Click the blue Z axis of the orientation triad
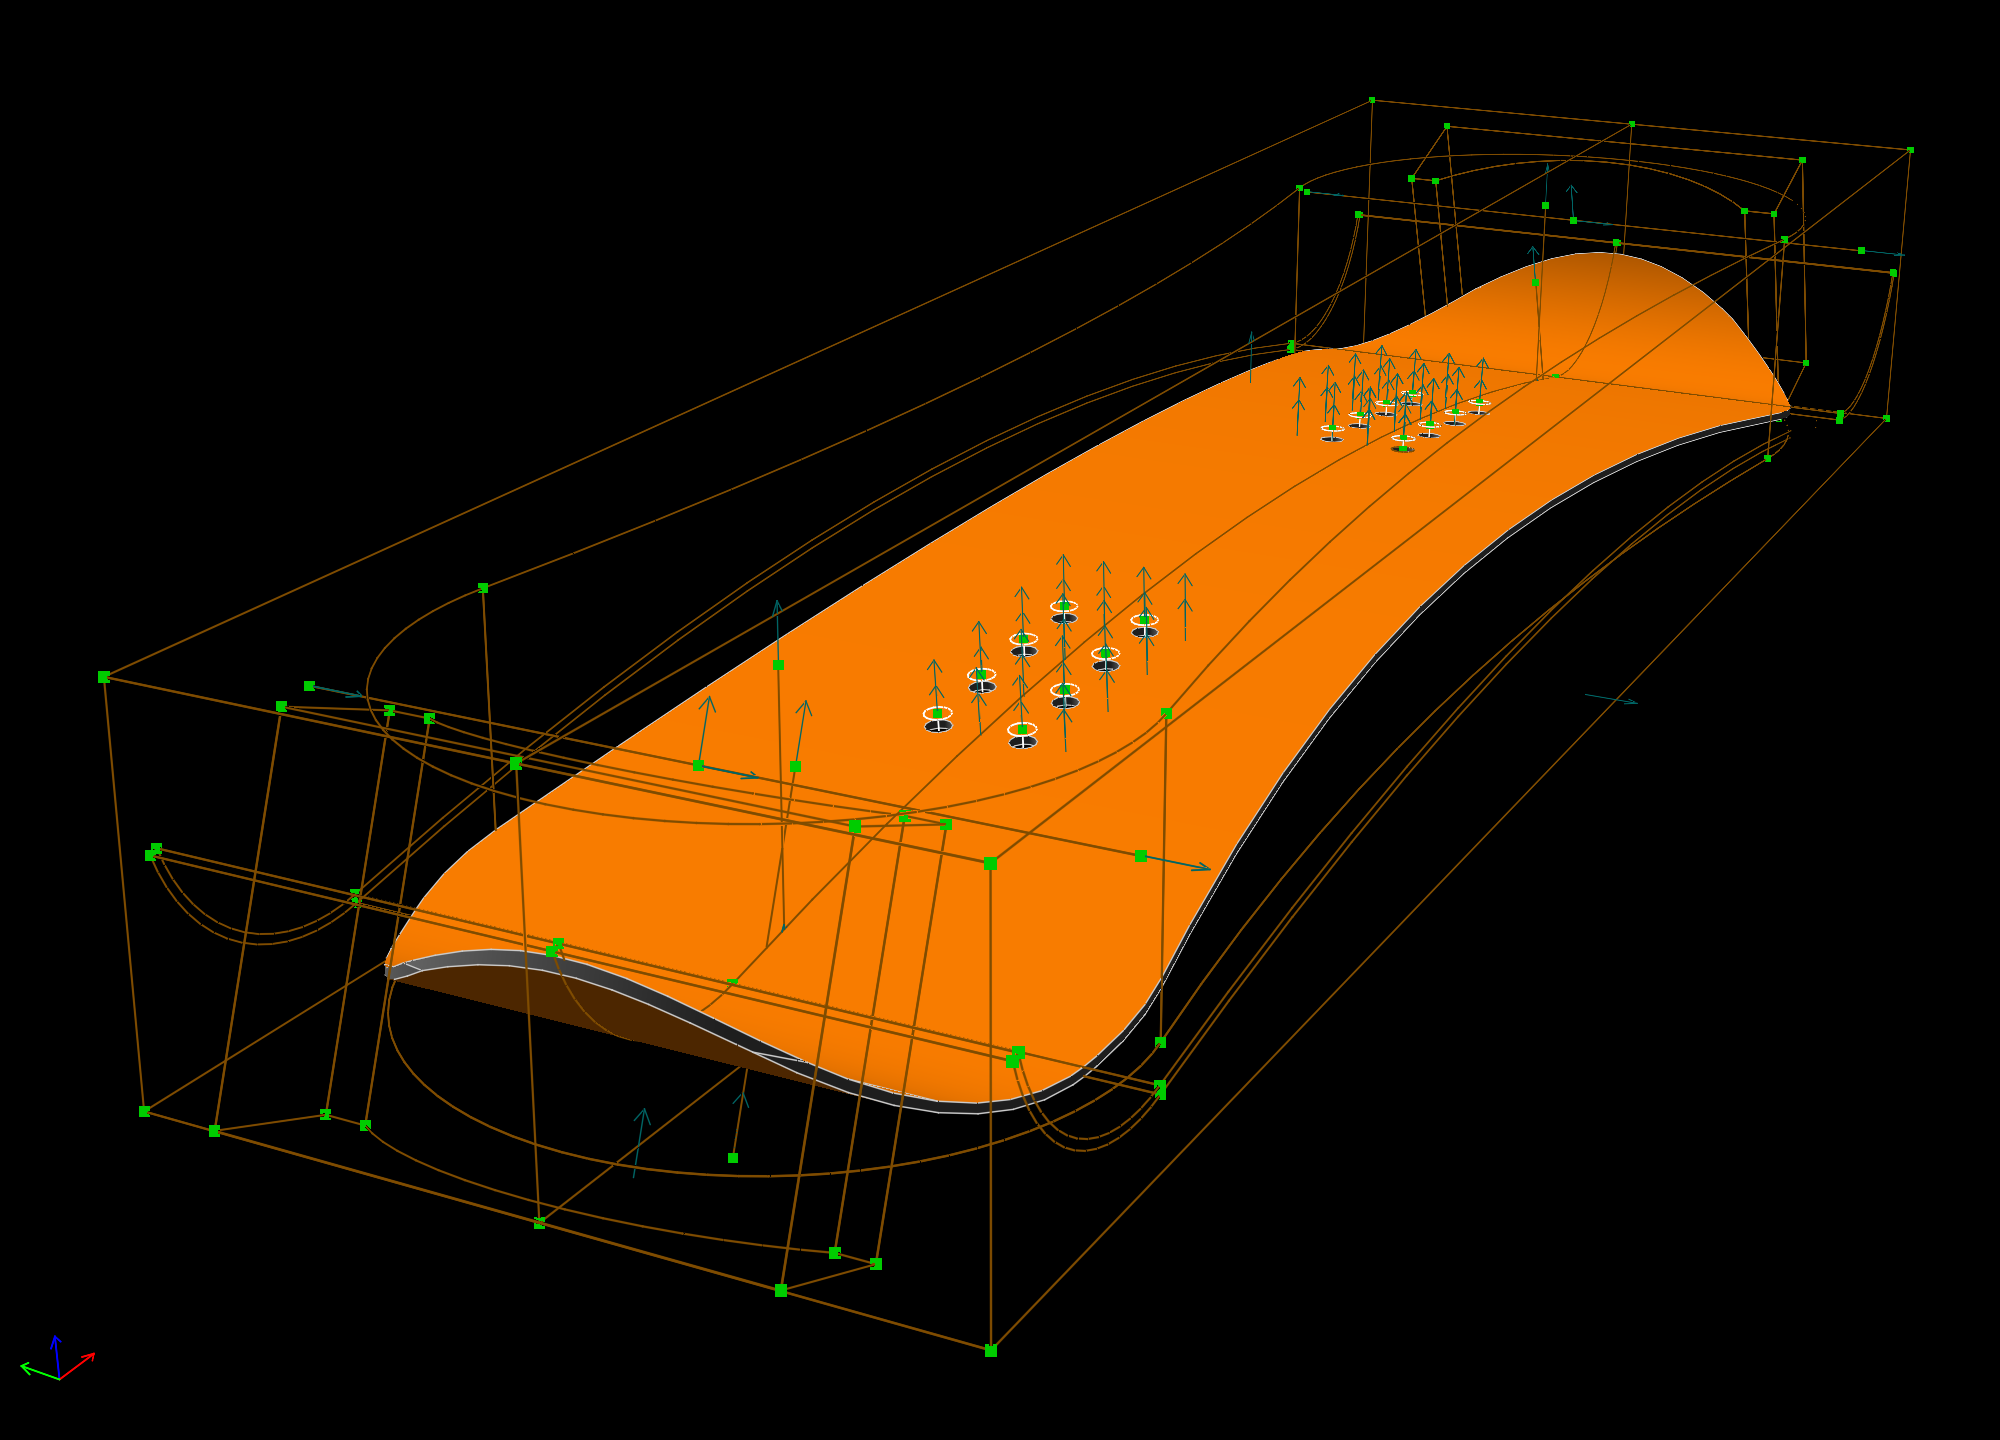 [x=57, y=1357]
